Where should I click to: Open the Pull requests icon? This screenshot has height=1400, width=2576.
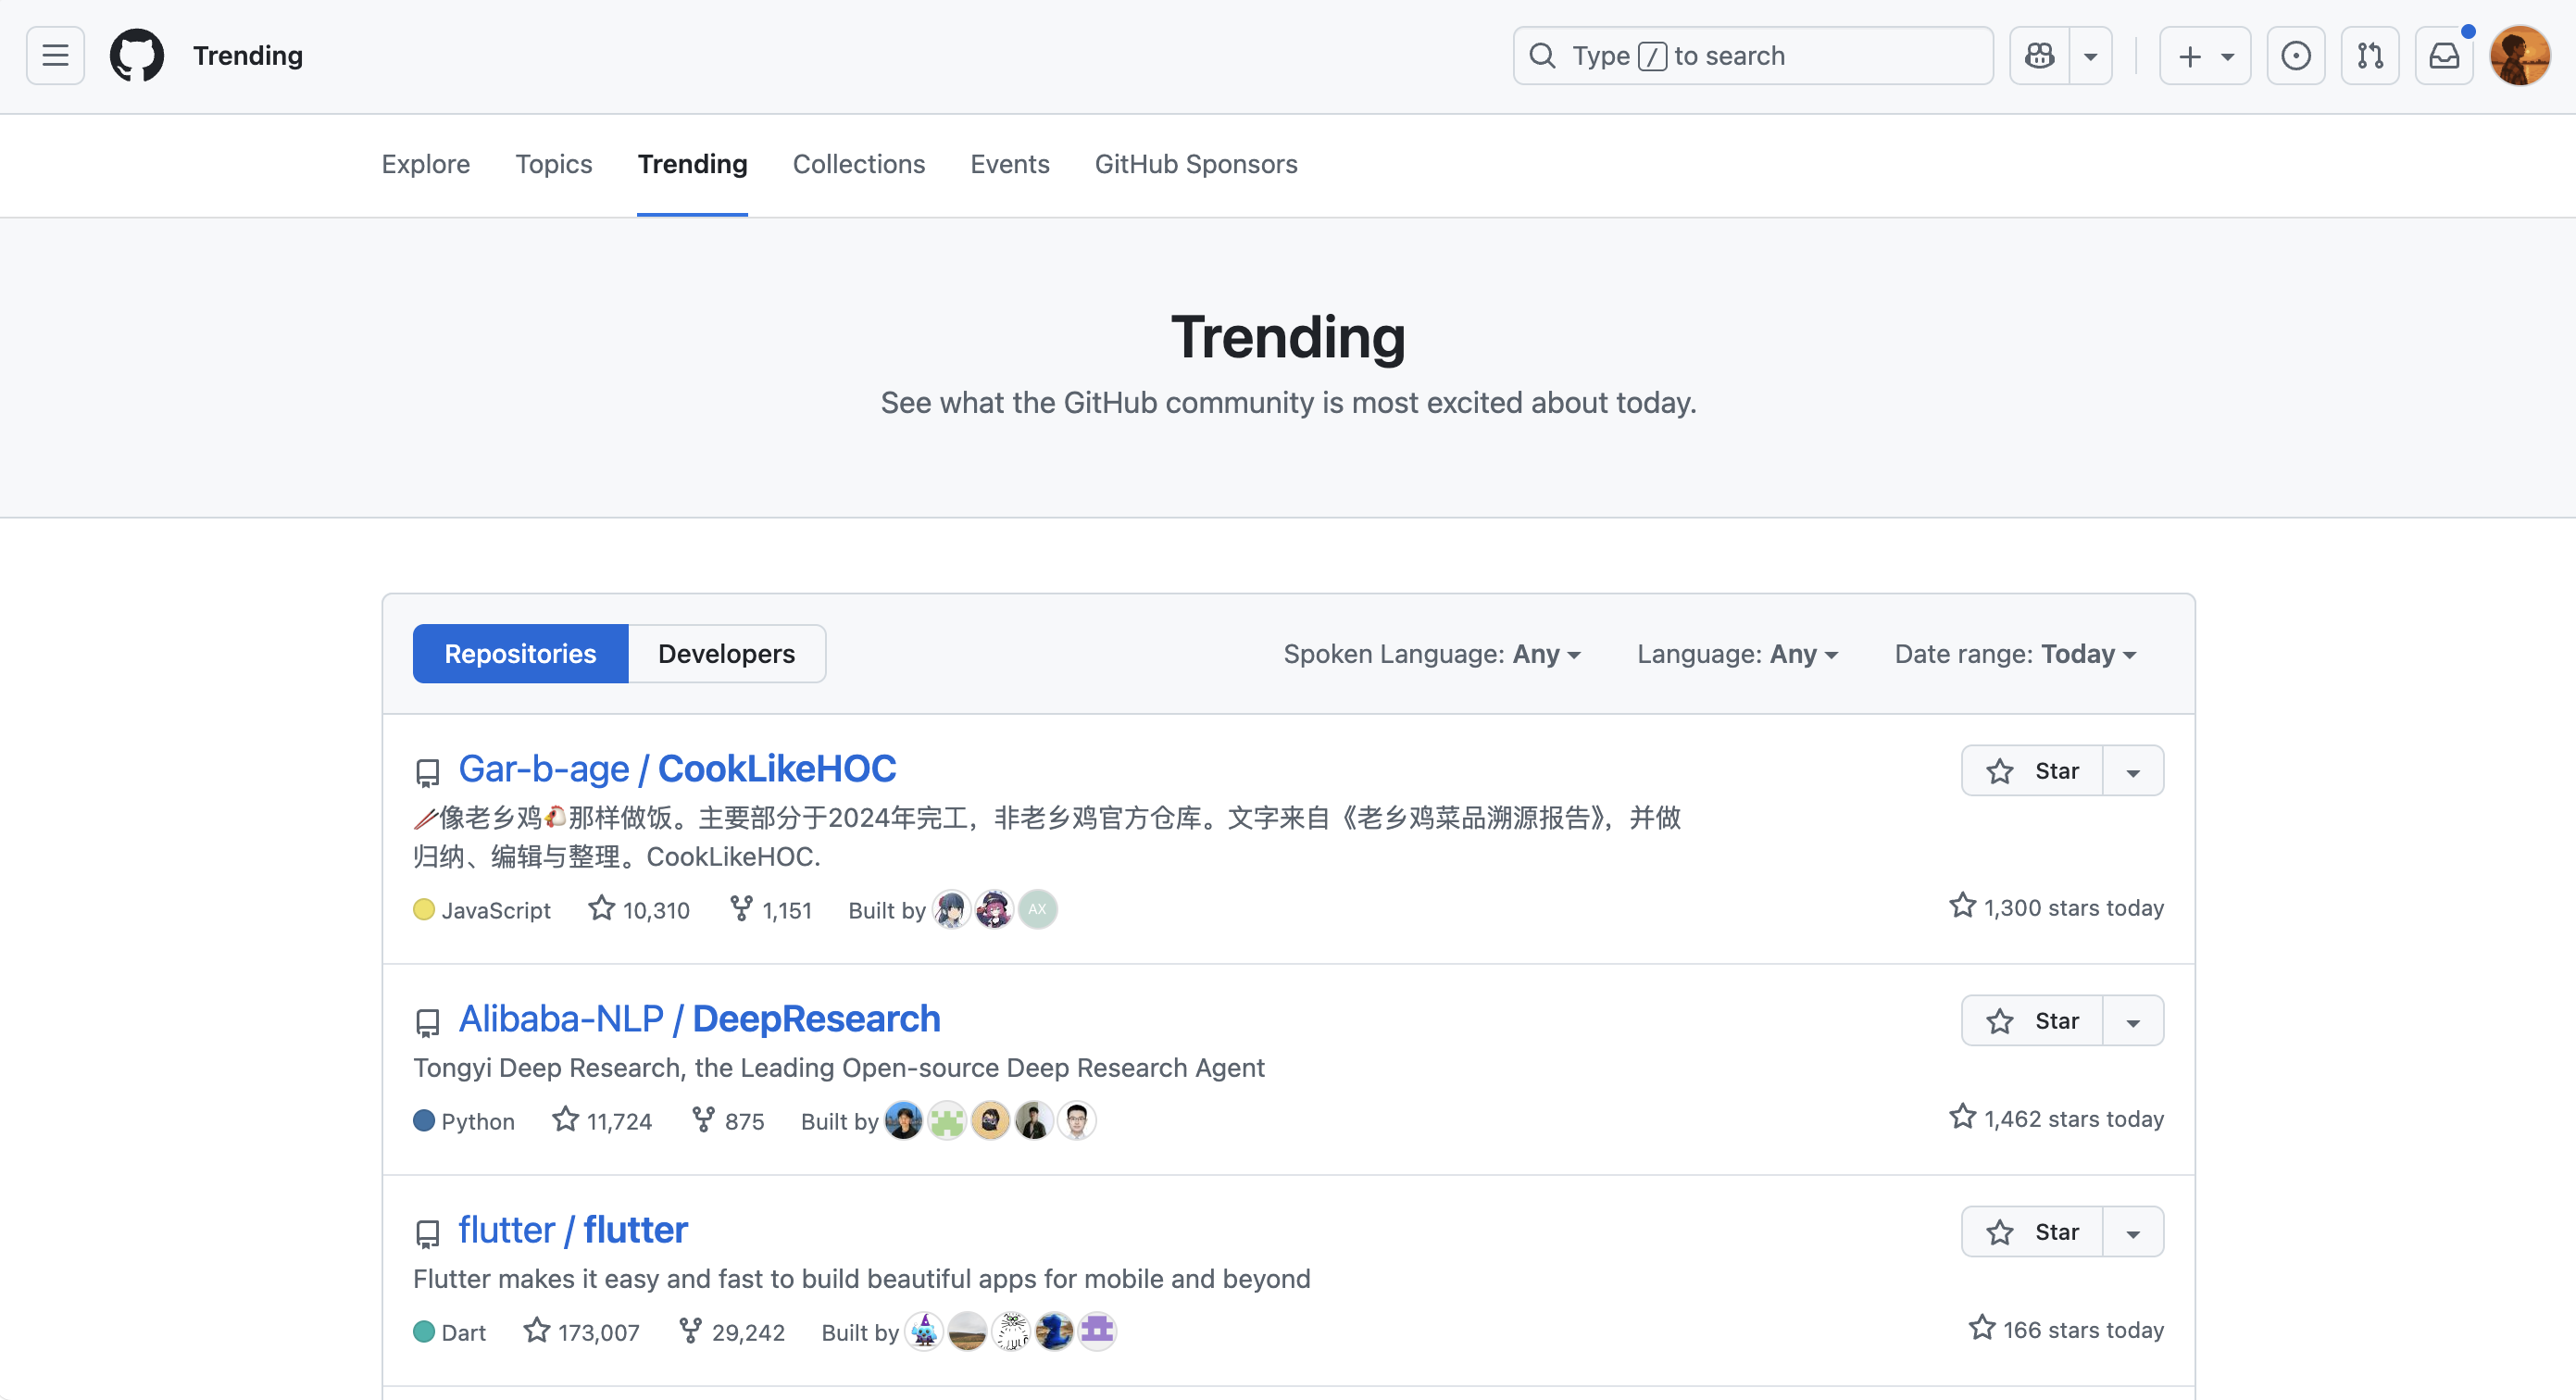(2370, 56)
